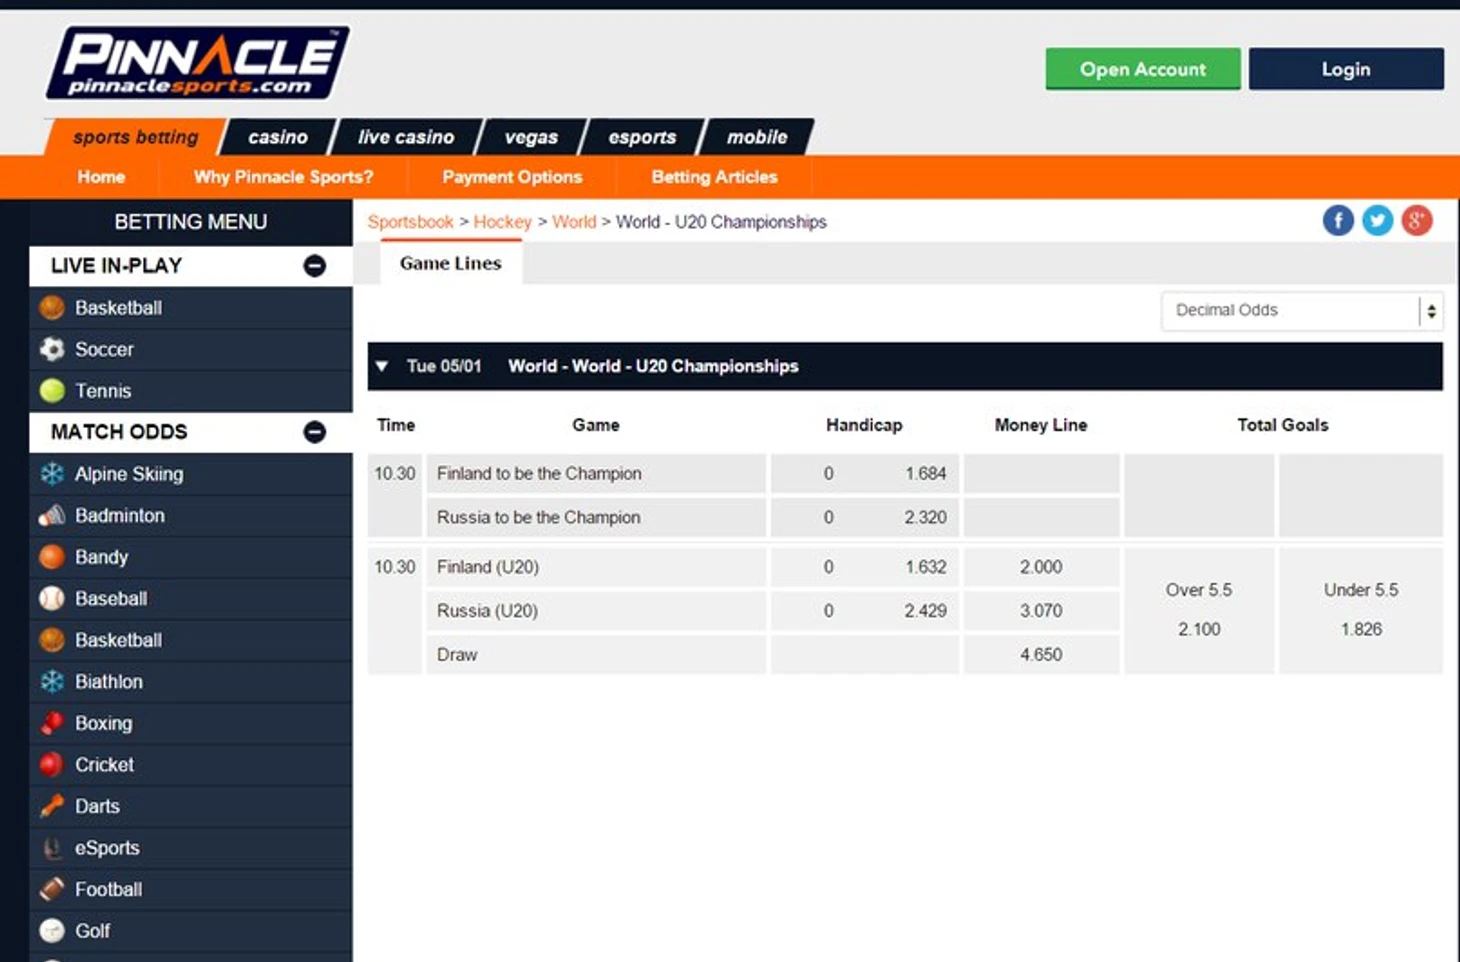Viewport: 1460px width, 962px height.
Task: Click the Soccer ball icon
Action: (x=52, y=349)
